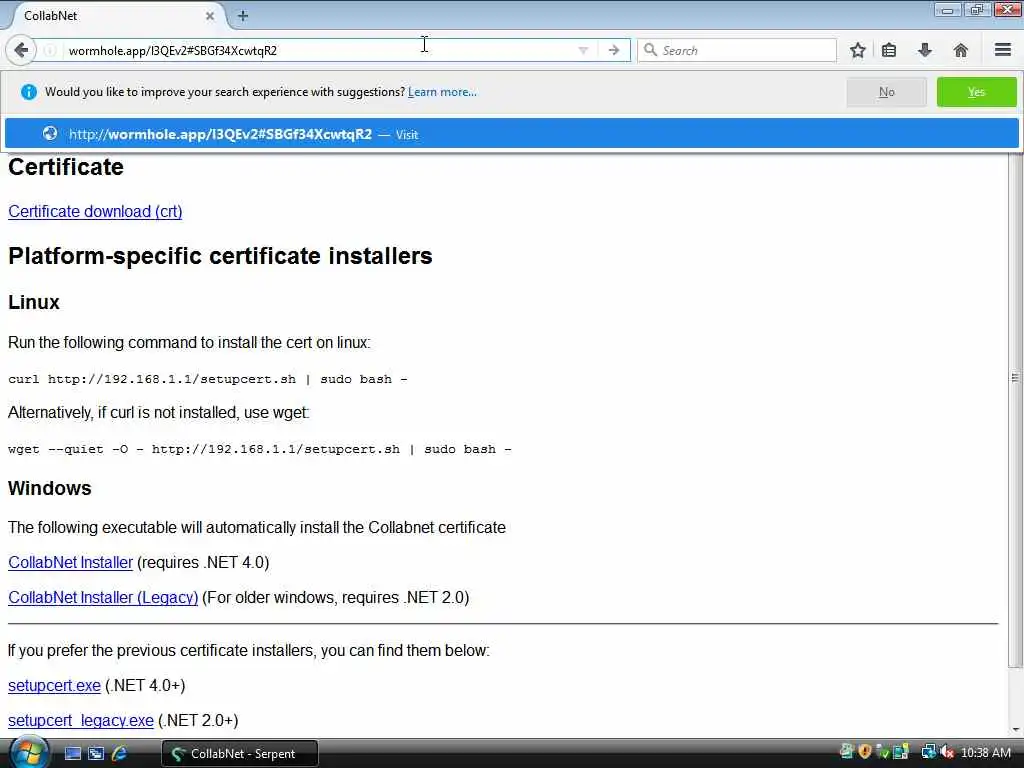Open Certificate download (crt) link
Screen dimensions: 1024x768
pos(95,212)
